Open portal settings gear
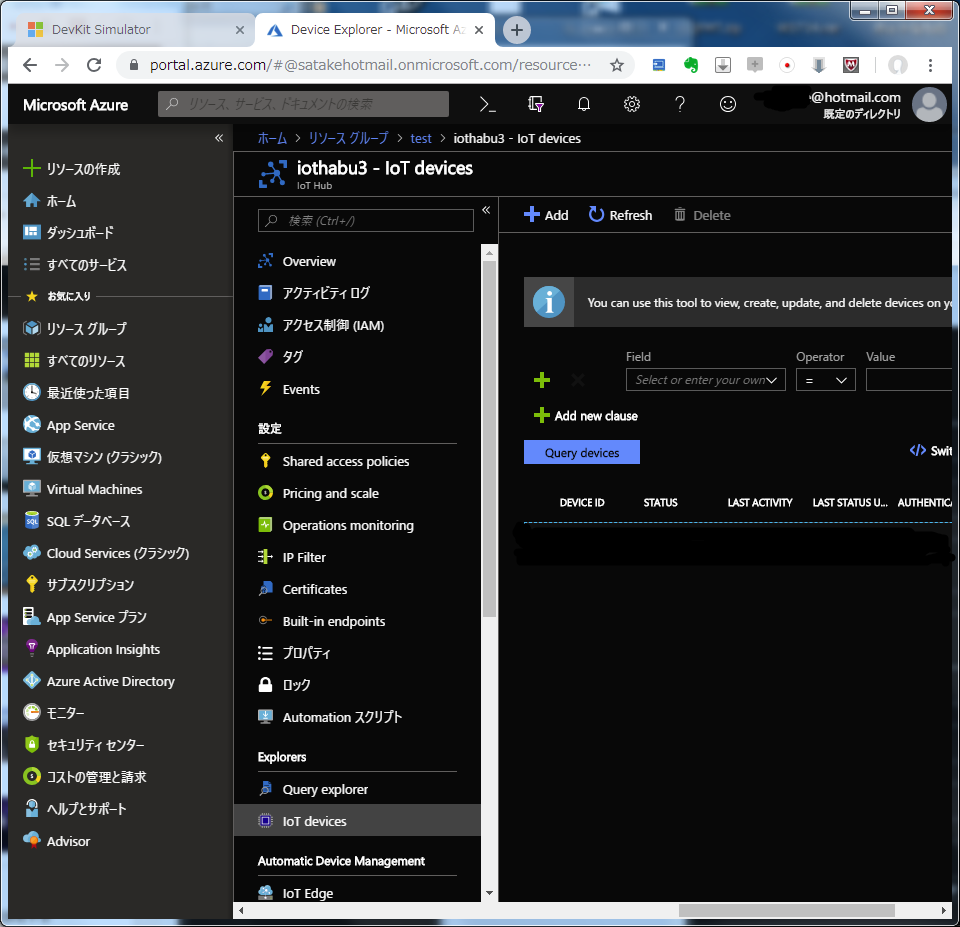The height and width of the screenshot is (927, 960). pos(632,104)
